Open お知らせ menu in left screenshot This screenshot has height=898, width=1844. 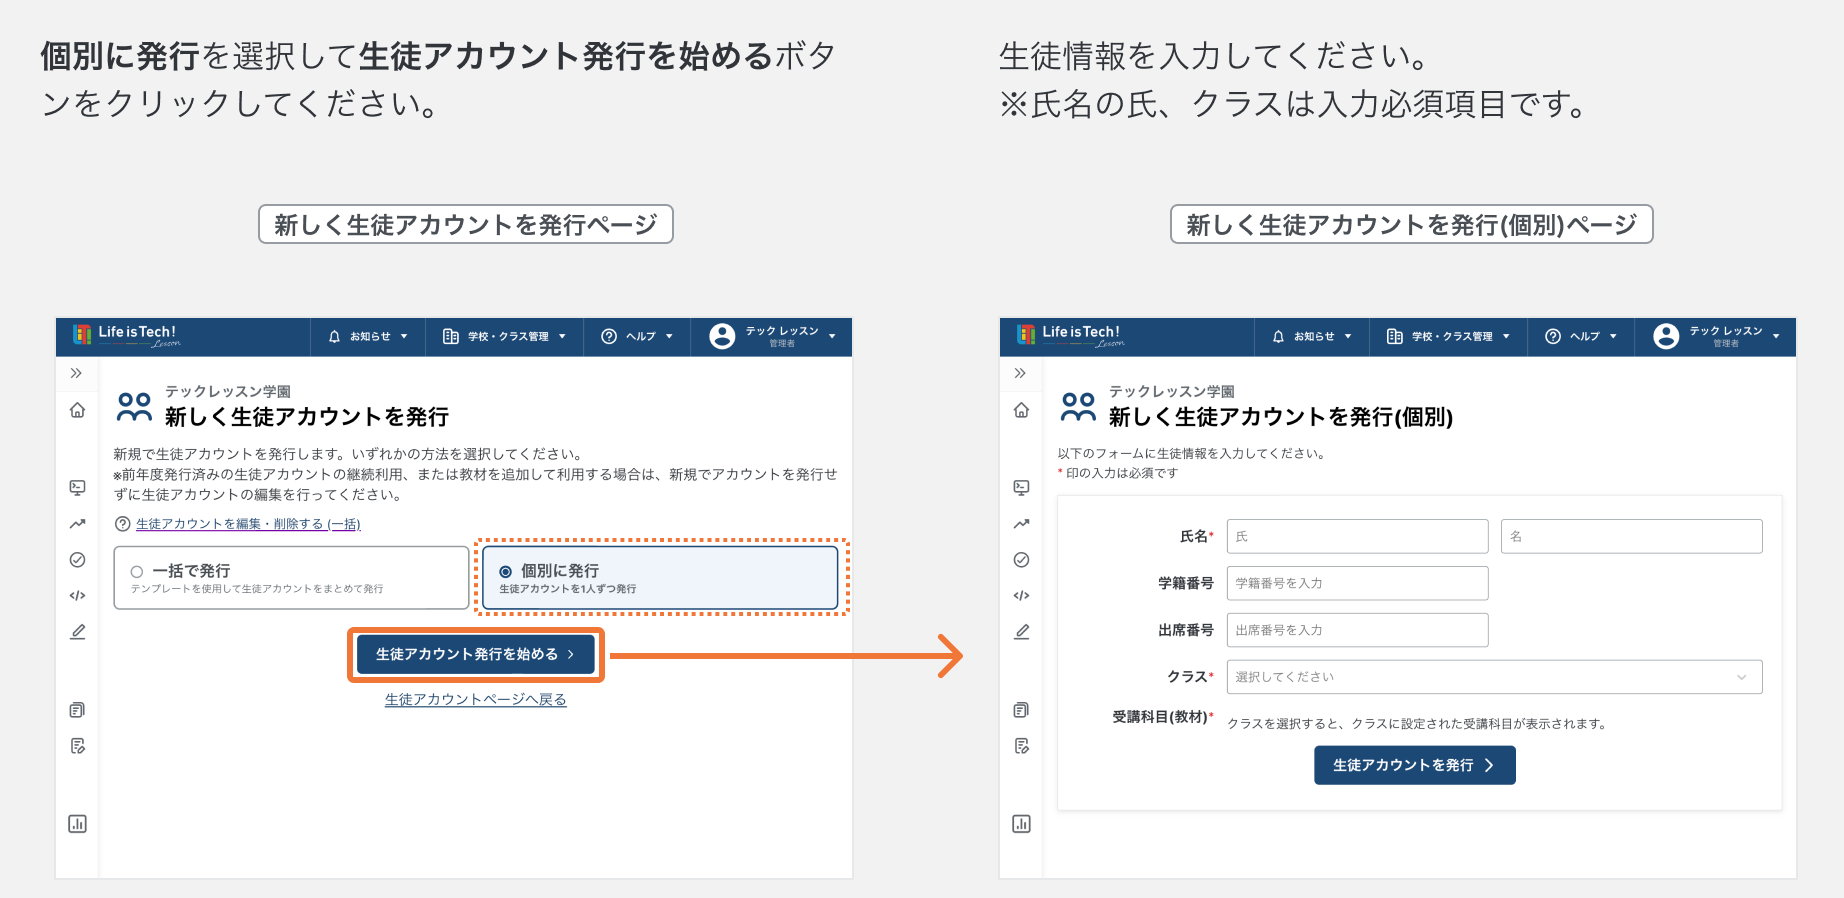click(x=368, y=337)
